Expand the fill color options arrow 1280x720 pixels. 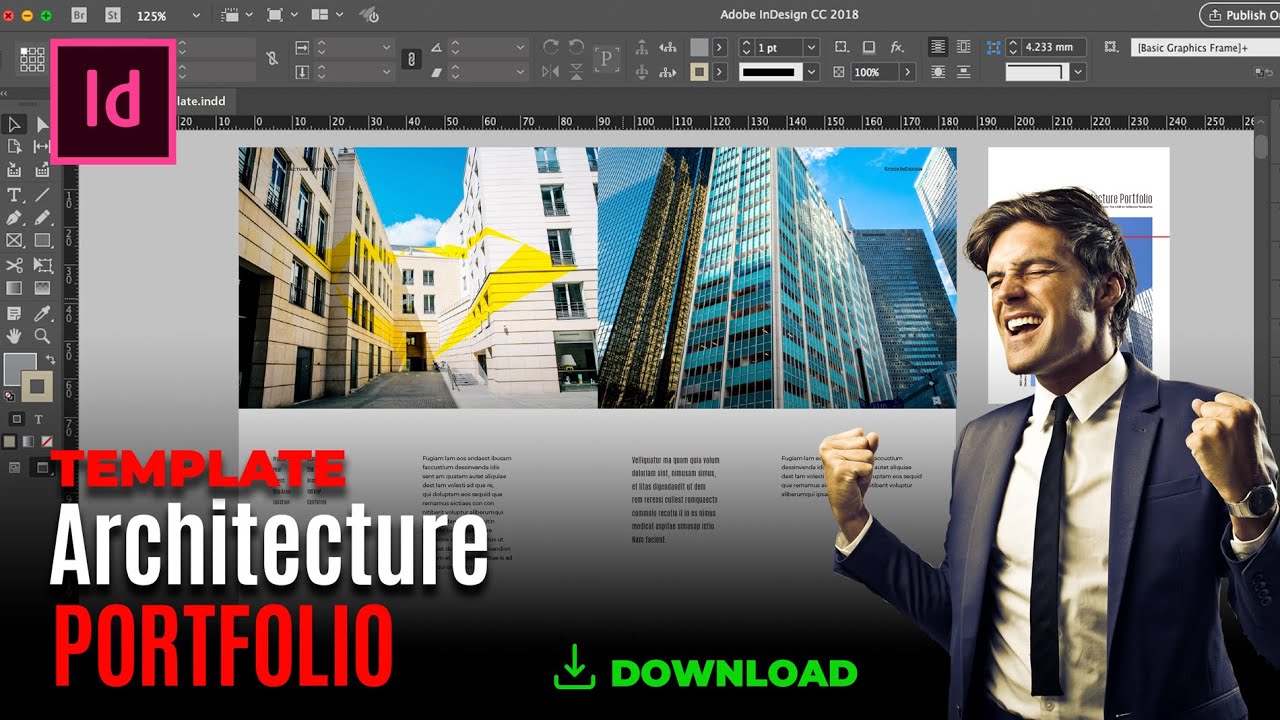719,47
